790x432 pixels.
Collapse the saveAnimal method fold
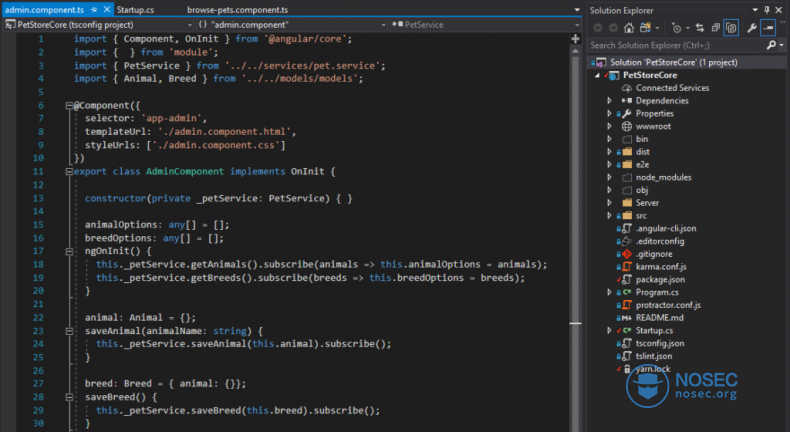pyautogui.click(x=69, y=332)
